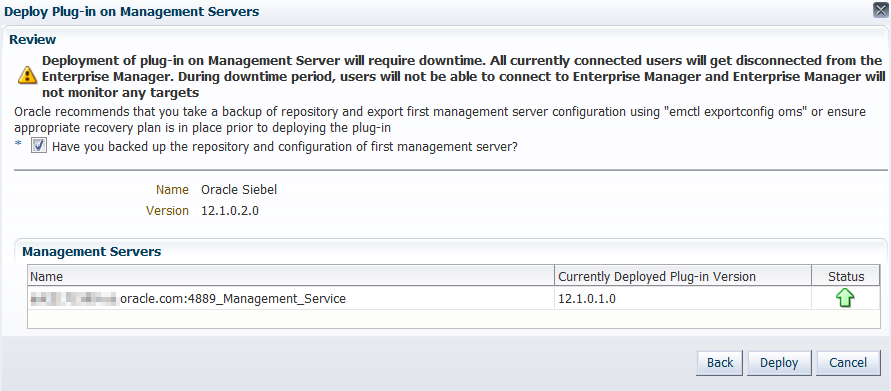Image resolution: width=891 pixels, height=391 pixels.
Task: Click the version value 12.1.0.2.0
Action: pyautogui.click(x=230, y=211)
